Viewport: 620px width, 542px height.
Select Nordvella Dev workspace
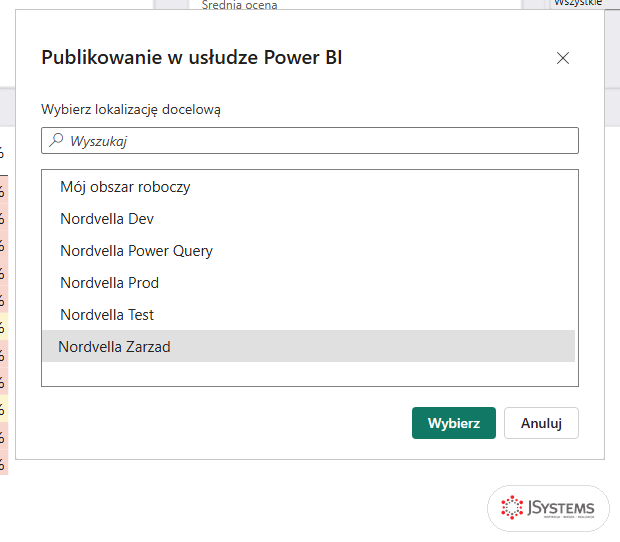308,219
